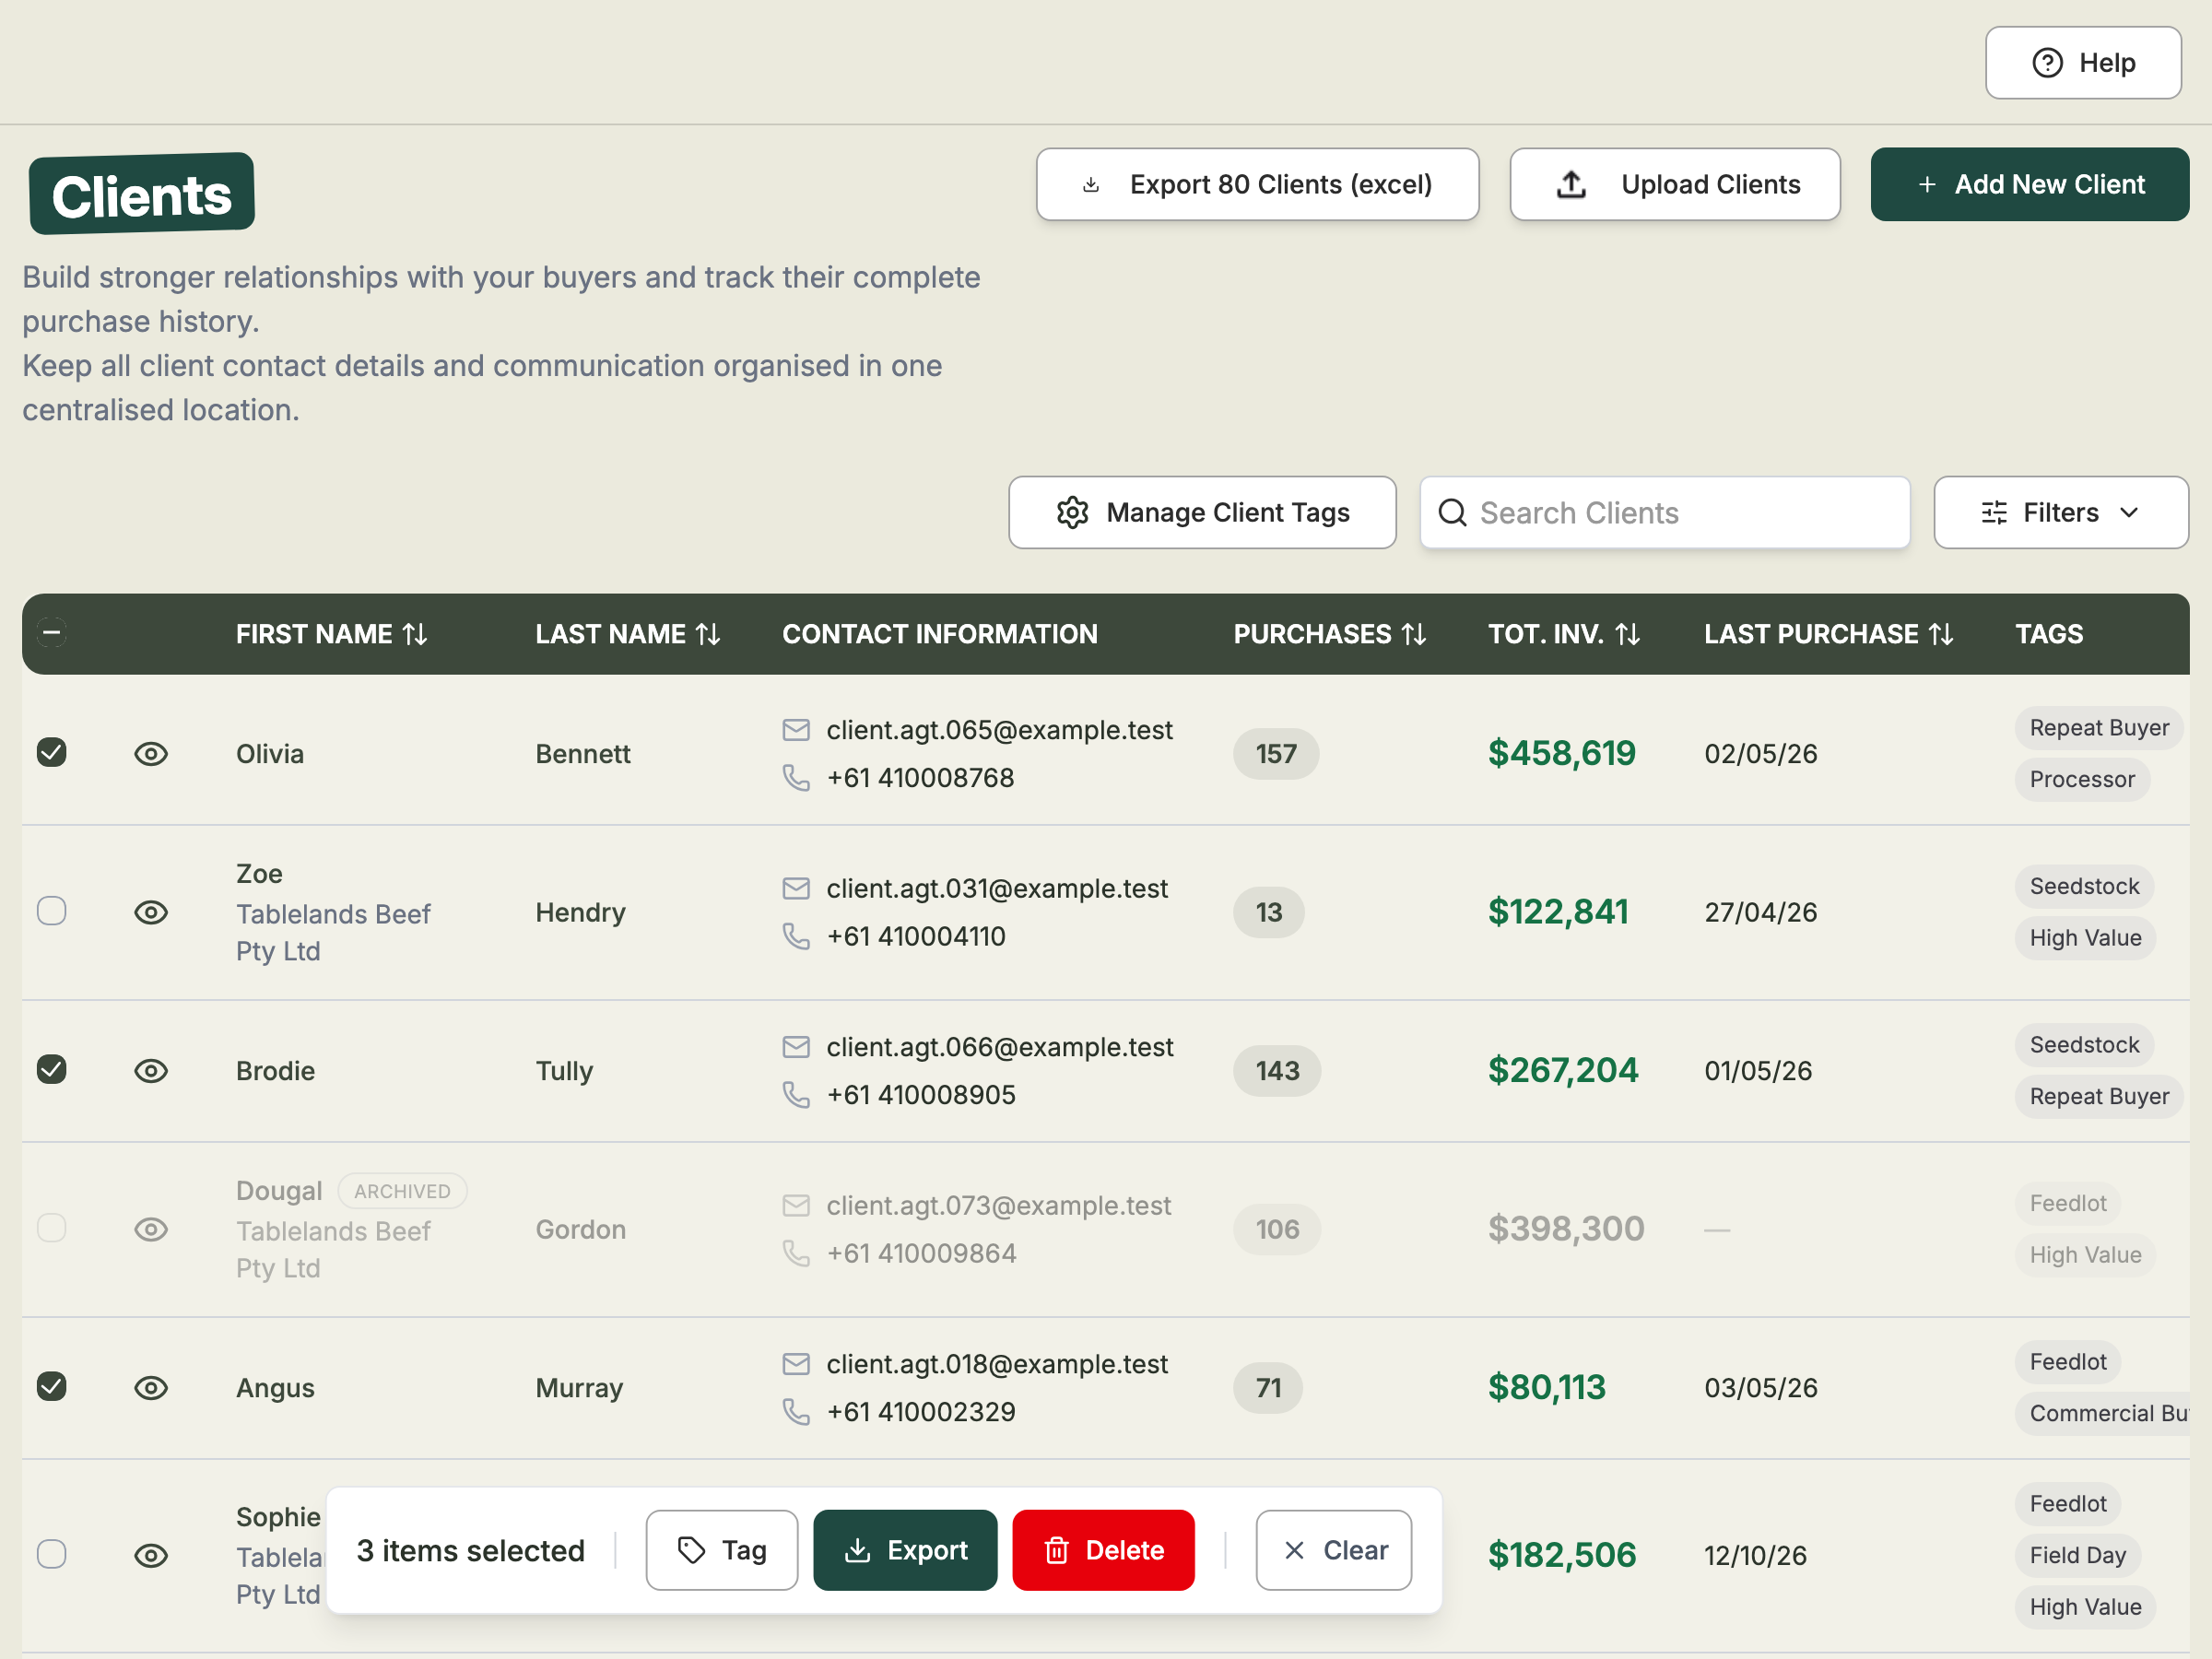The image size is (2212, 1659).
Task: Open Manage Client Tags
Action: coord(1202,513)
